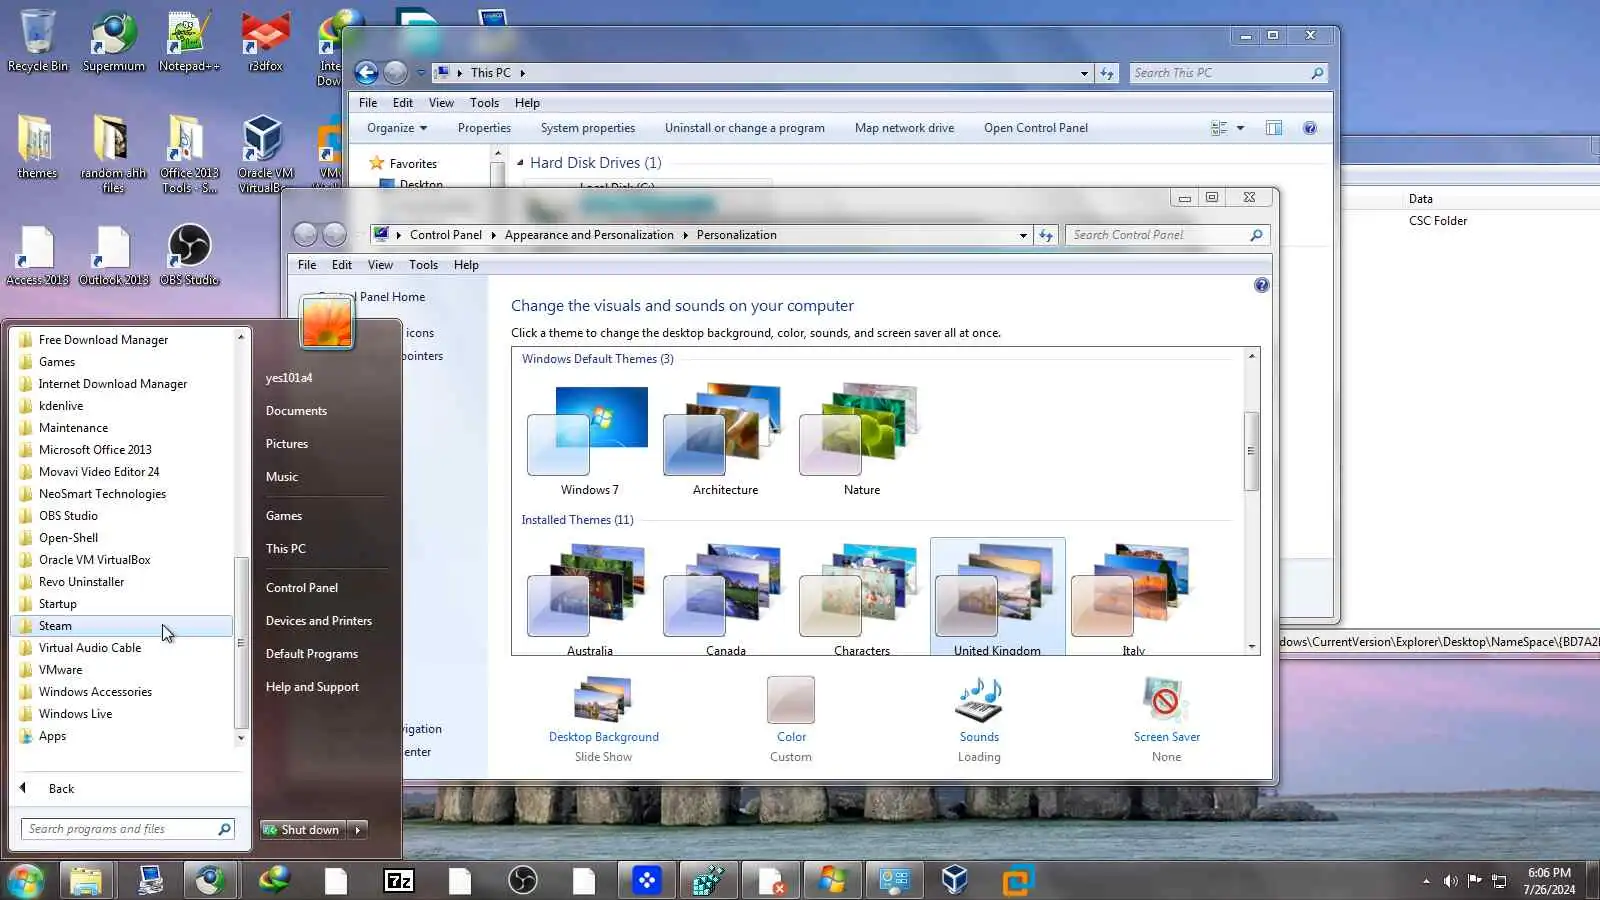Image resolution: width=1600 pixels, height=900 pixels.
Task: Click the taskbar clock showing 6:06 PM
Action: pos(1549,881)
